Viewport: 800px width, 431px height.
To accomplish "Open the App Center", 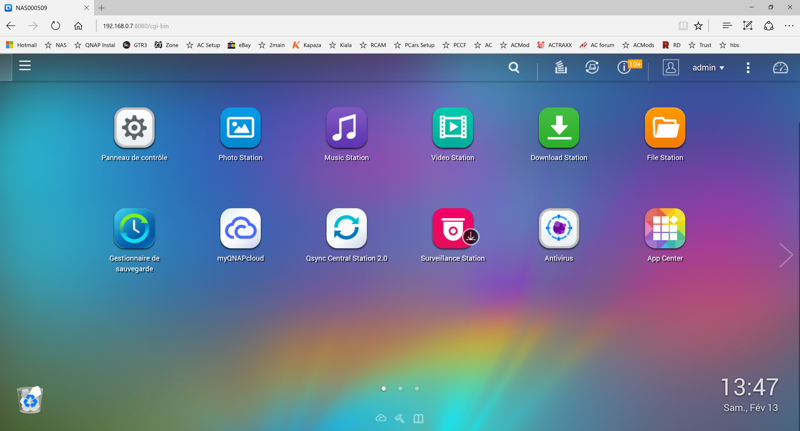I will pyautogui.click(x=664, y=229).
